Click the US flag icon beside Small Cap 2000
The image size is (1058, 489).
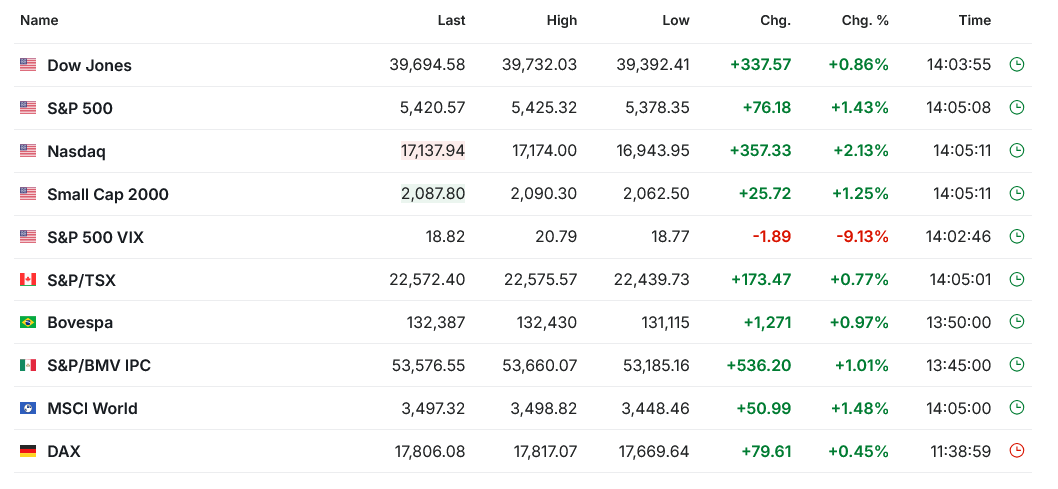(28, 194)
